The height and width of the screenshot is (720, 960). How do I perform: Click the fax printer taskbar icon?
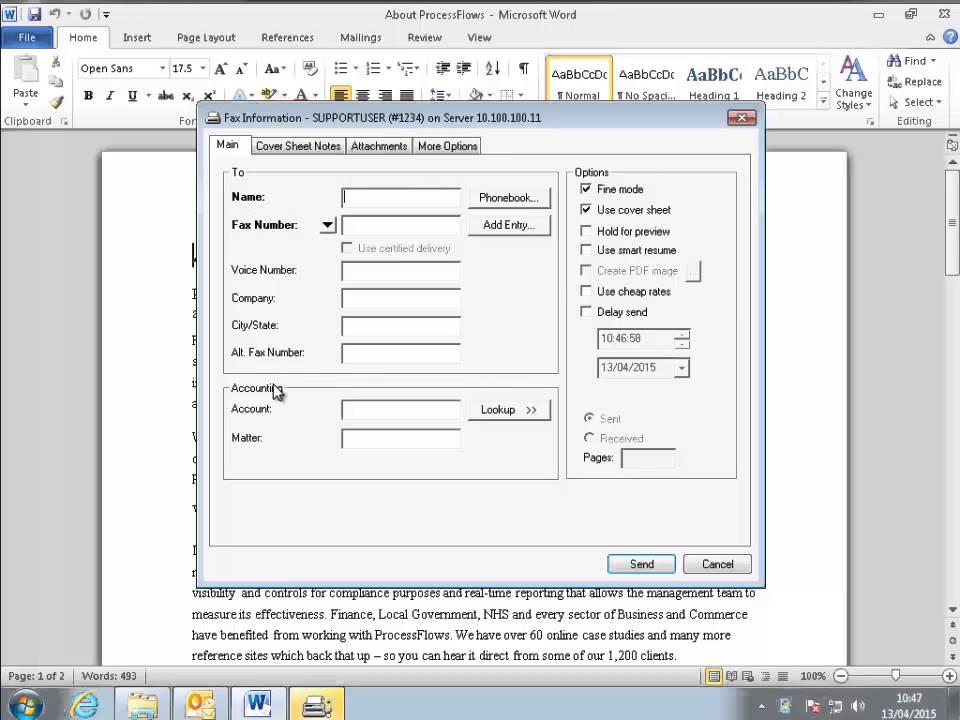pos(316,705)
